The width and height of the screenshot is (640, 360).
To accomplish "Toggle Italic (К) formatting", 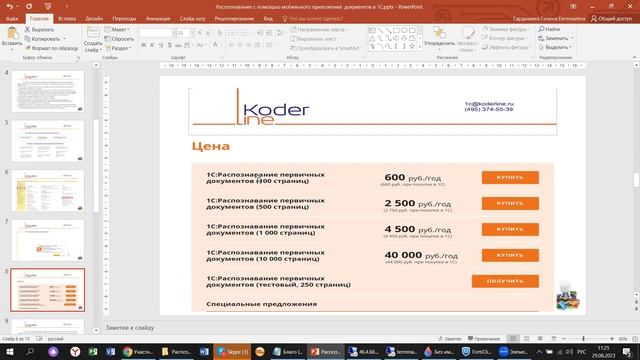I will coord(152,45).
